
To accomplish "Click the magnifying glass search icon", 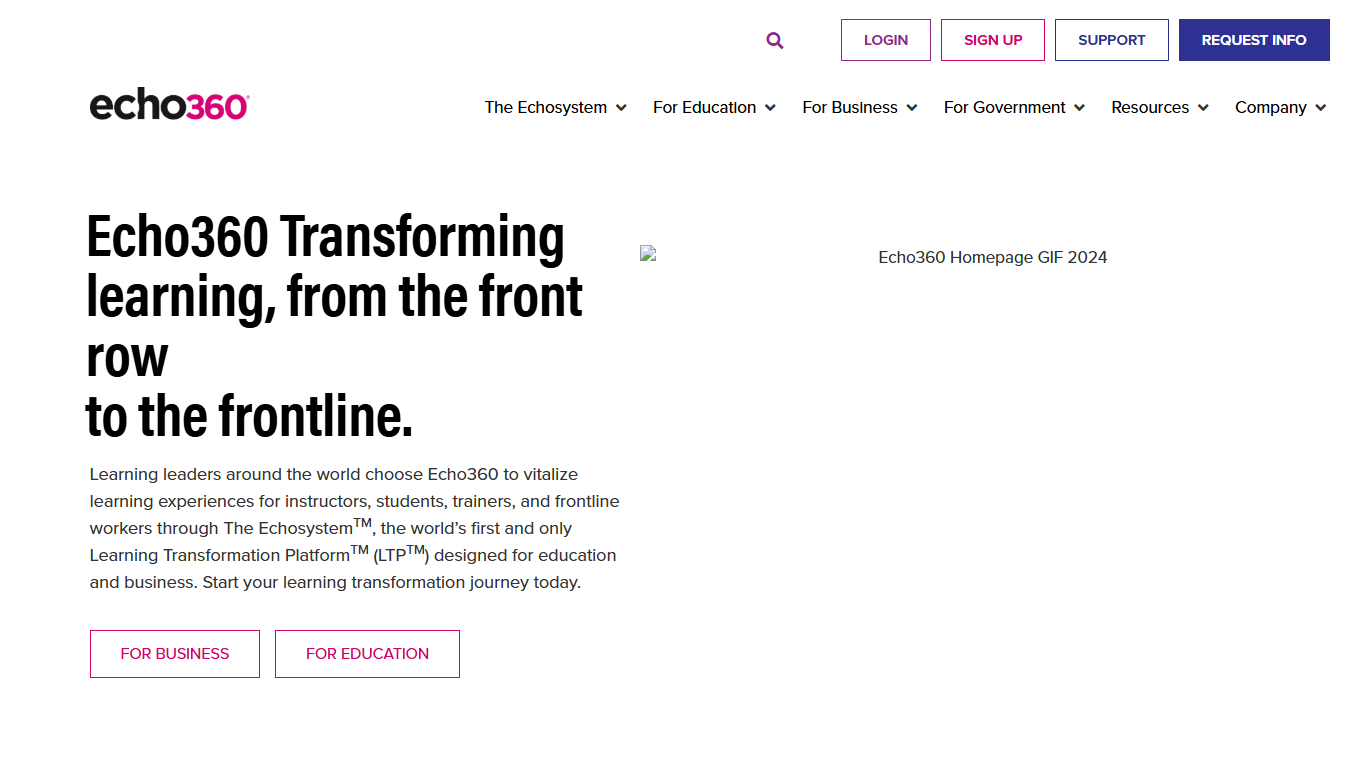I will click(x=775, y=41).
